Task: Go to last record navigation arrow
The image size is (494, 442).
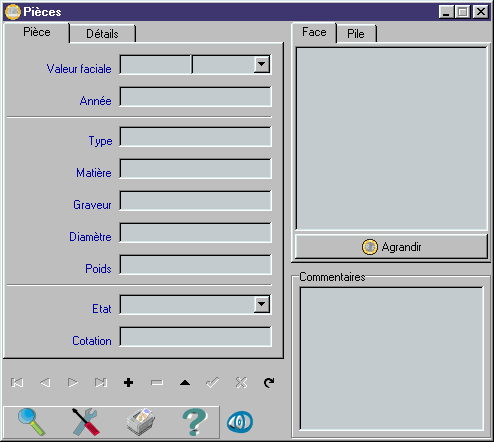Action: (x=101, y=382)
